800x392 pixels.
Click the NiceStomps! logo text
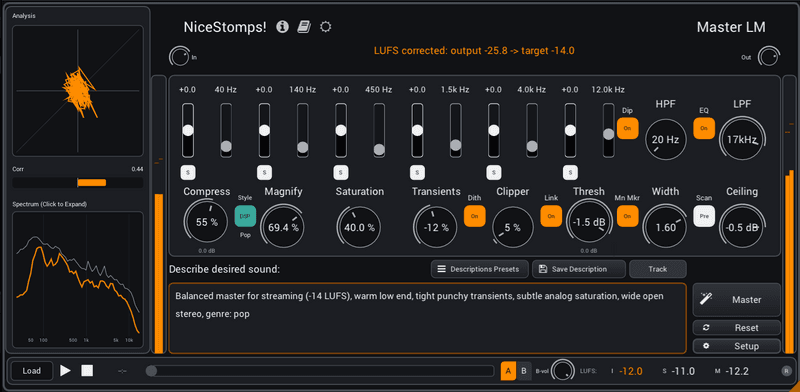[x=225, y=28]
